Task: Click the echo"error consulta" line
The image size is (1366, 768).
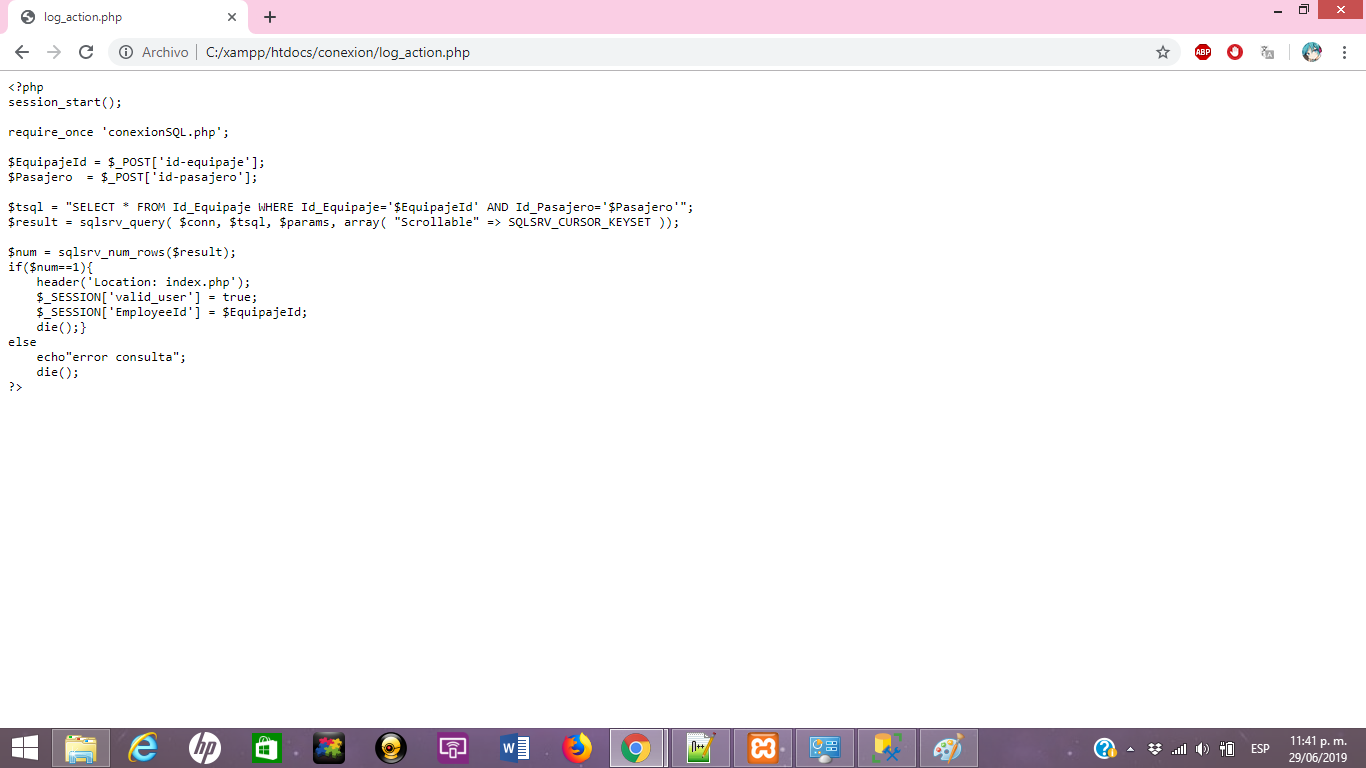Action: [x=111, y=357]
